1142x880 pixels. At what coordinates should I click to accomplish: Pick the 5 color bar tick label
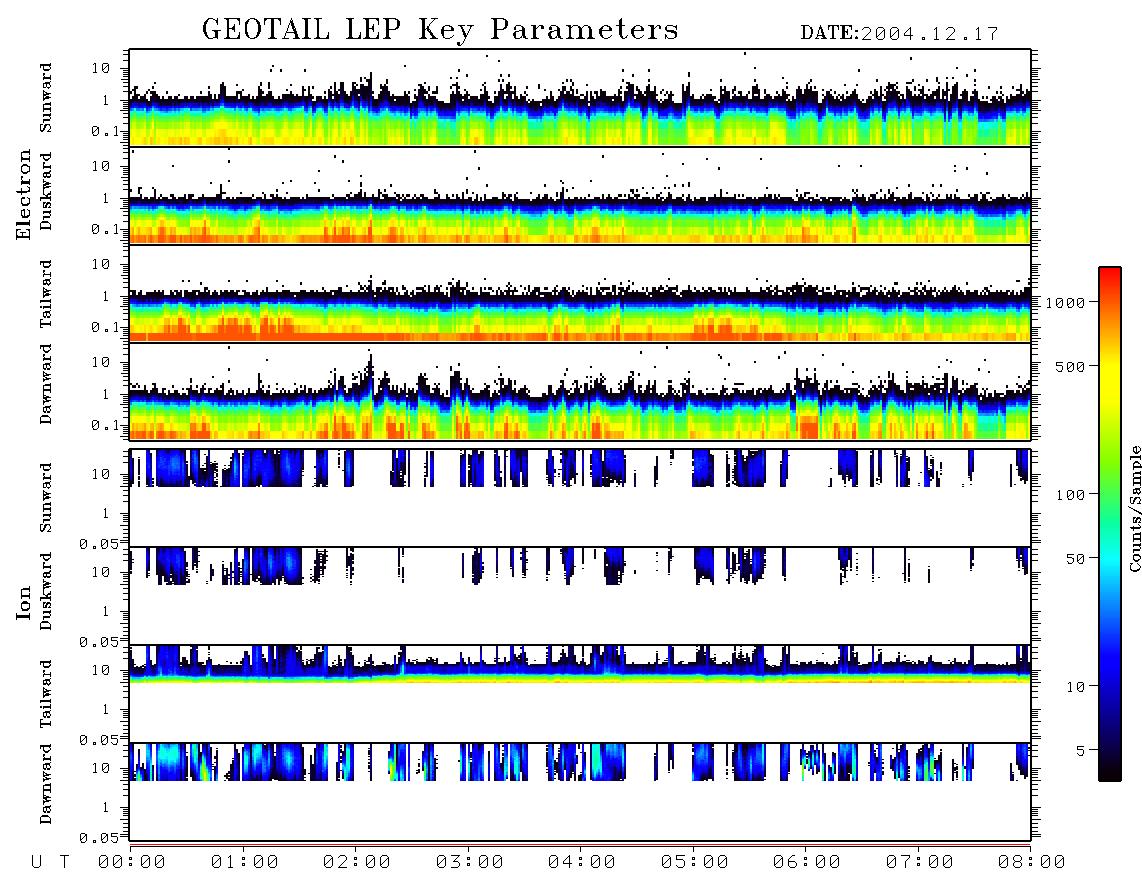coord(1081,750)
